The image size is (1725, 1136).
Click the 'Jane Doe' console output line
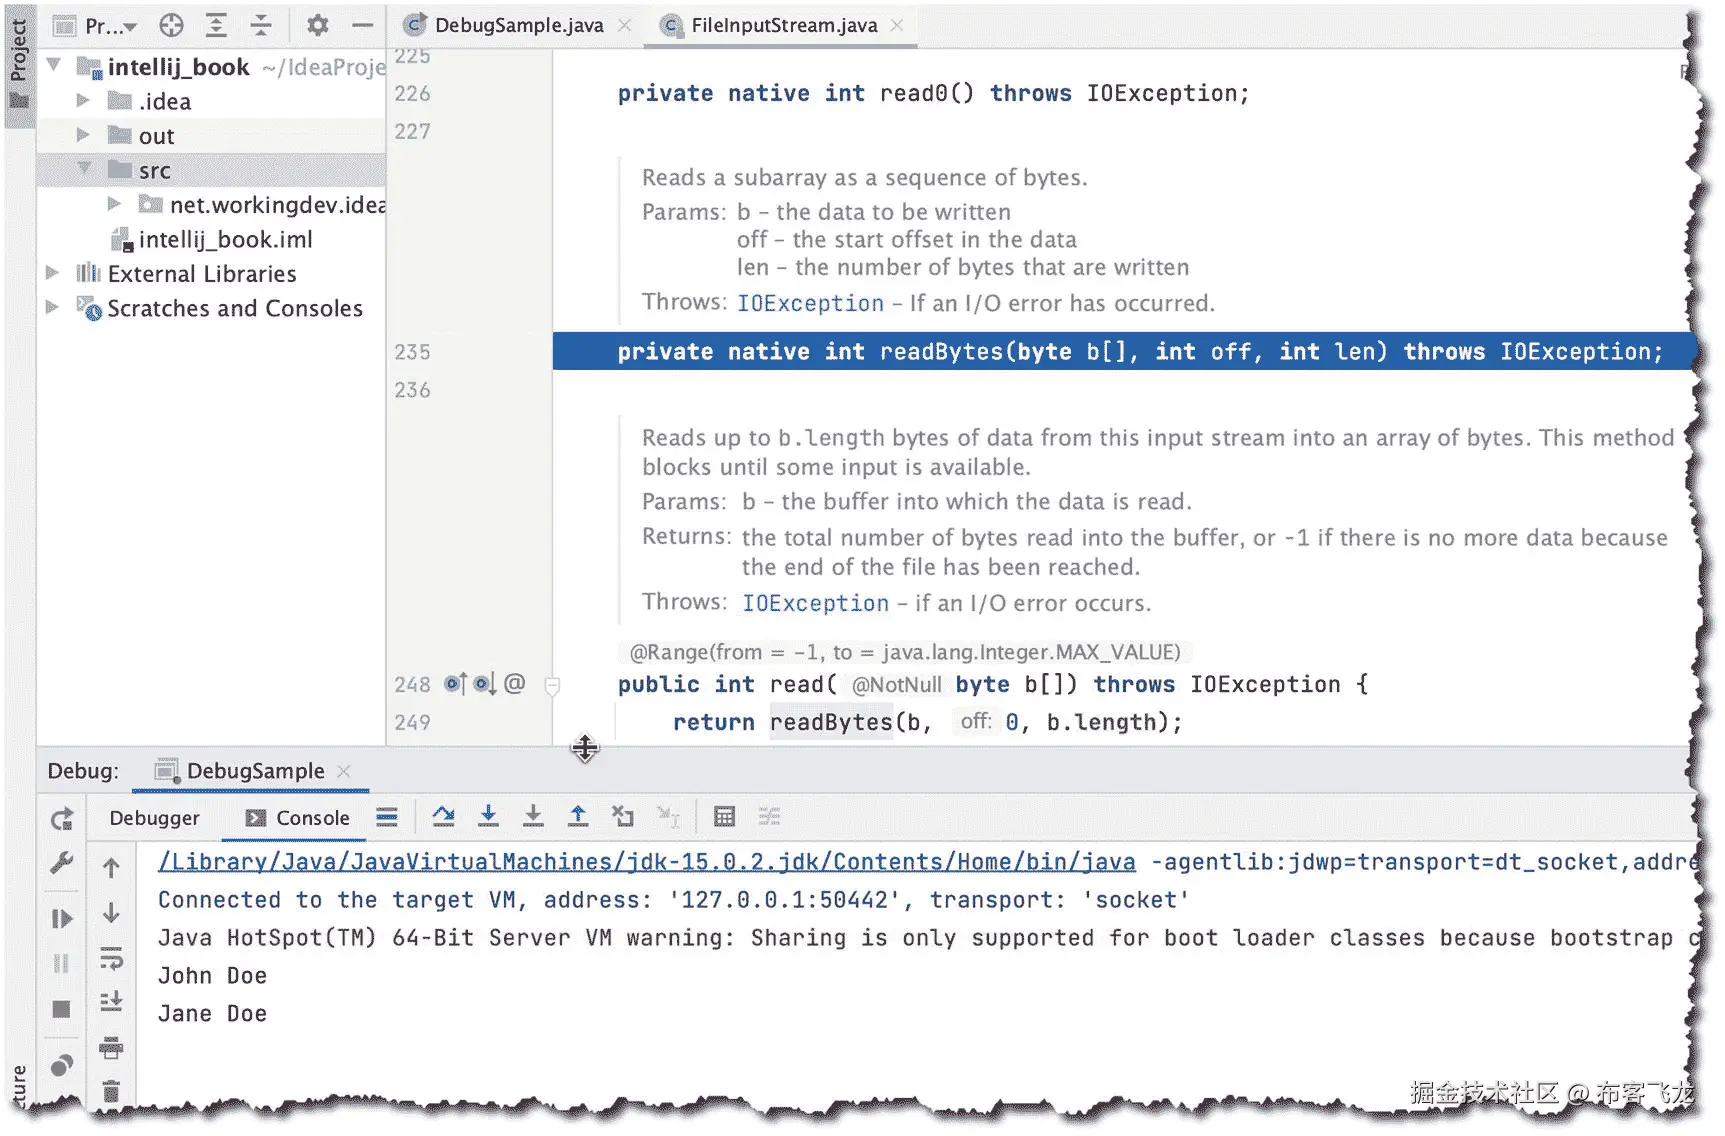point(212,1013)
